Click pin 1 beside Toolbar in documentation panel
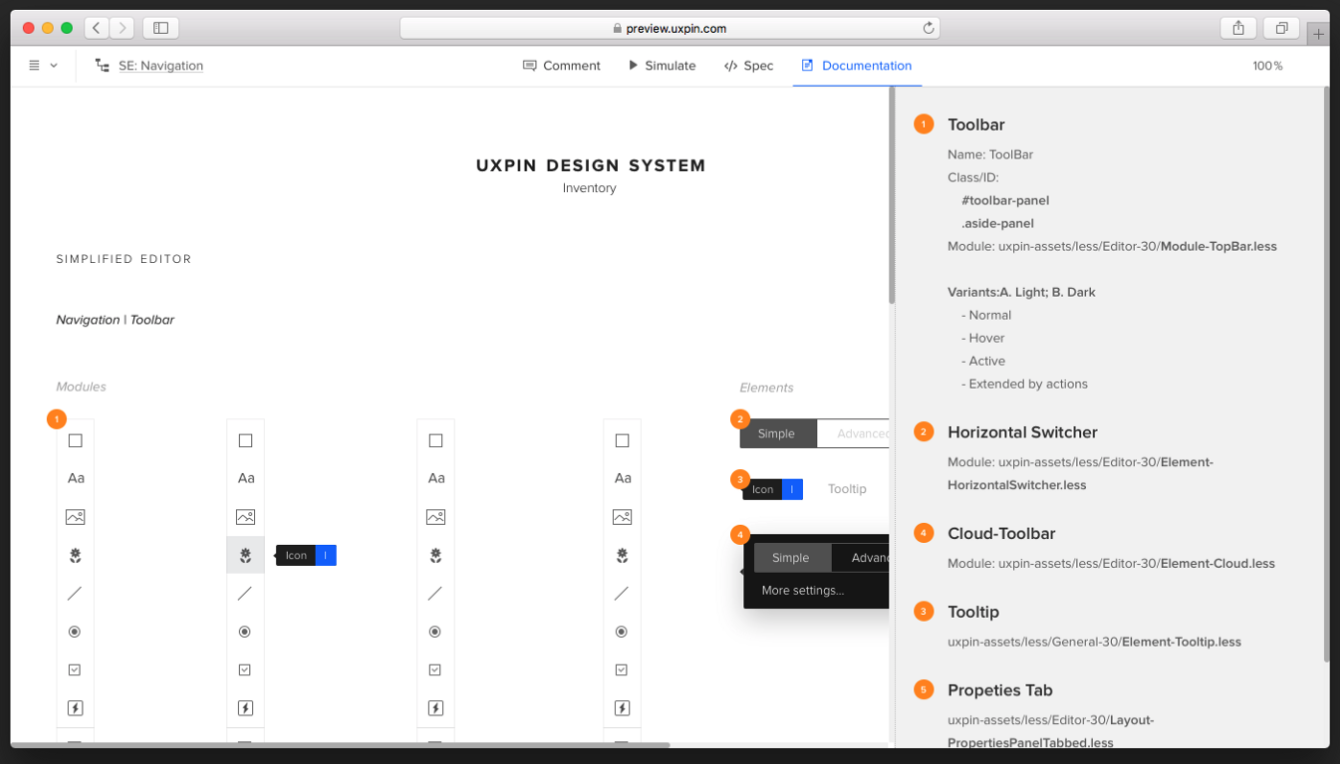The image size is (1340, 764). (924, 124)
